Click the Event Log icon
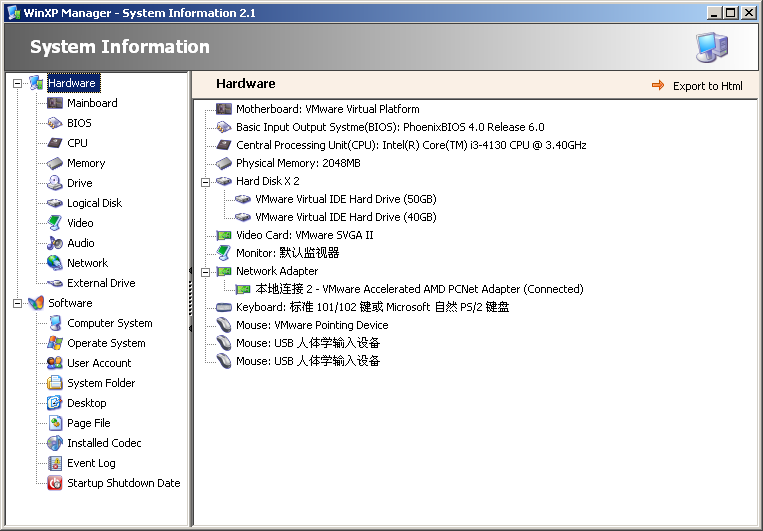 point(55,463)
